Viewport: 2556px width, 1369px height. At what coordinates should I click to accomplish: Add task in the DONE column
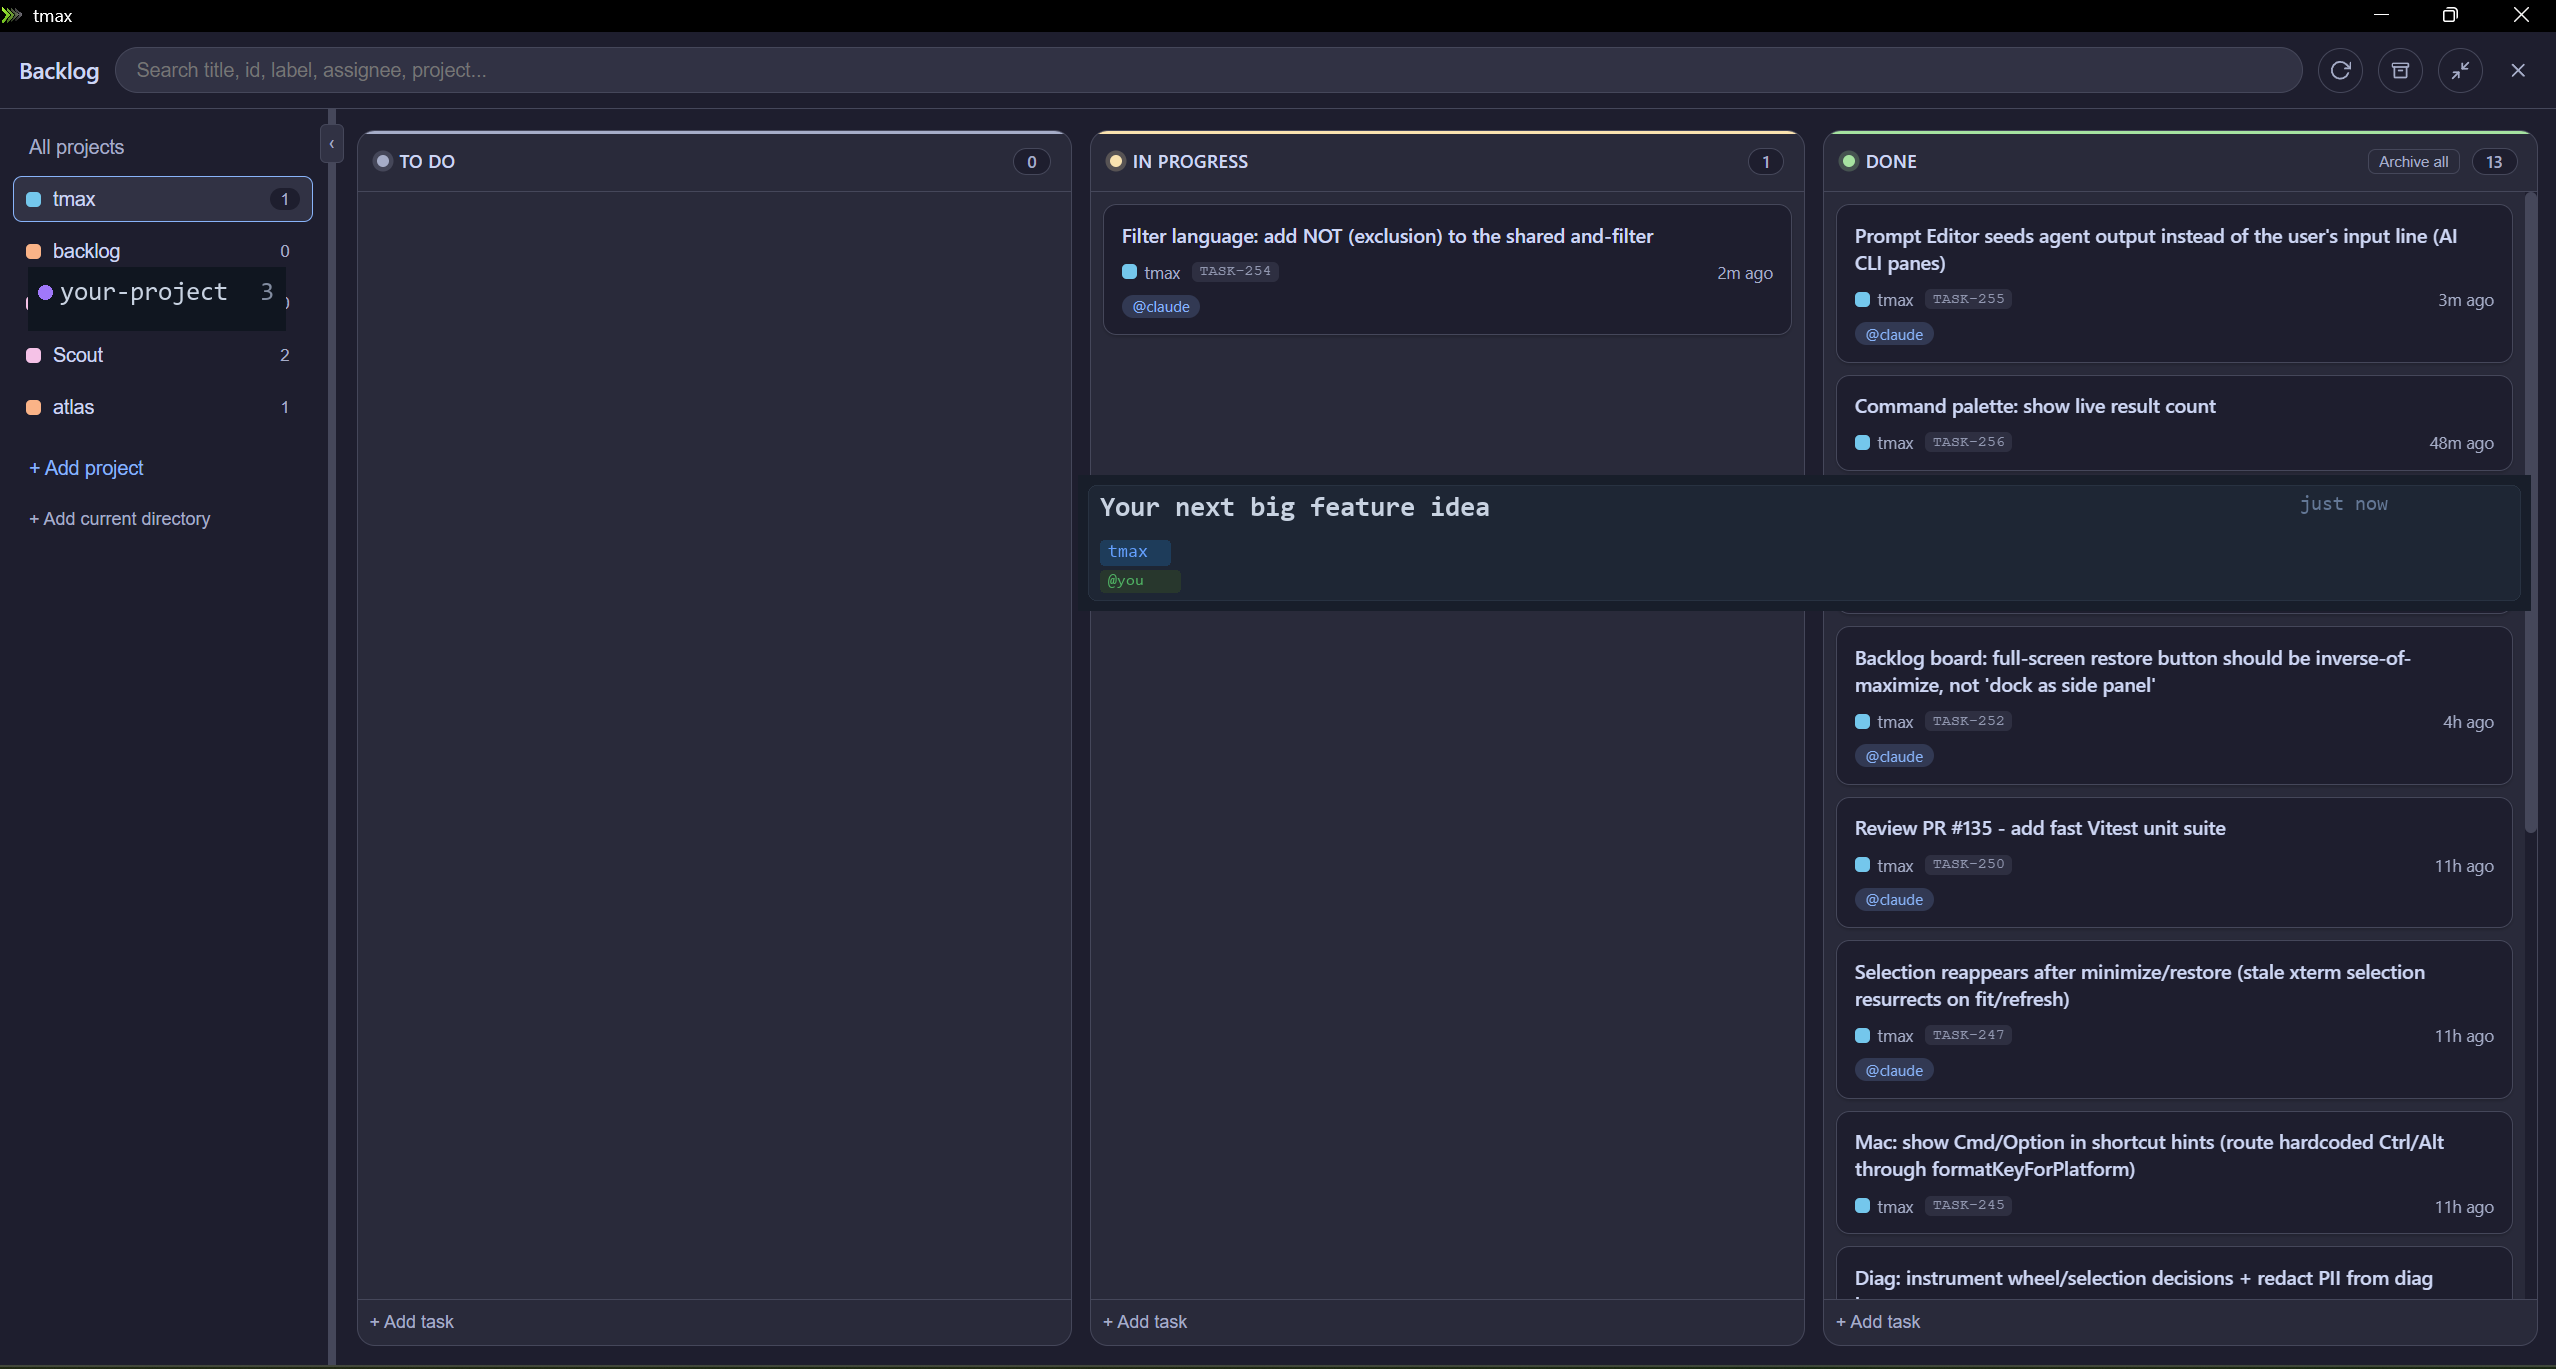[x=1878, y=1321]
